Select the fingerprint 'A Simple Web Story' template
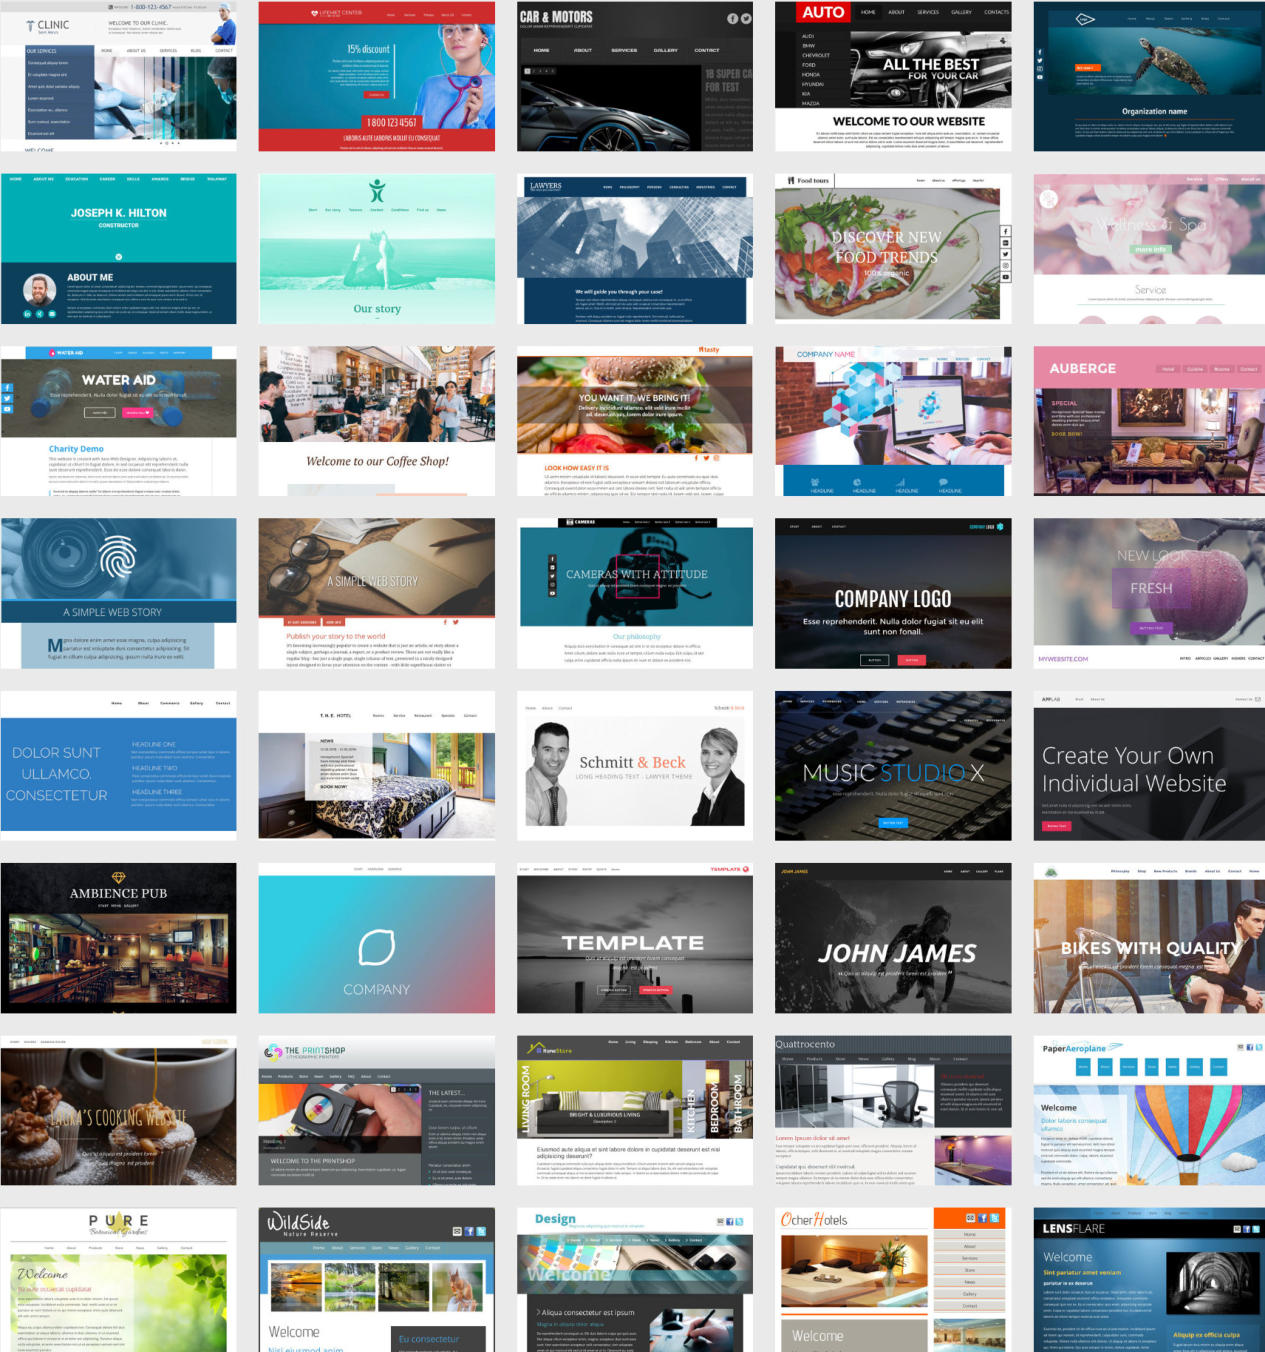 (119, 594)
